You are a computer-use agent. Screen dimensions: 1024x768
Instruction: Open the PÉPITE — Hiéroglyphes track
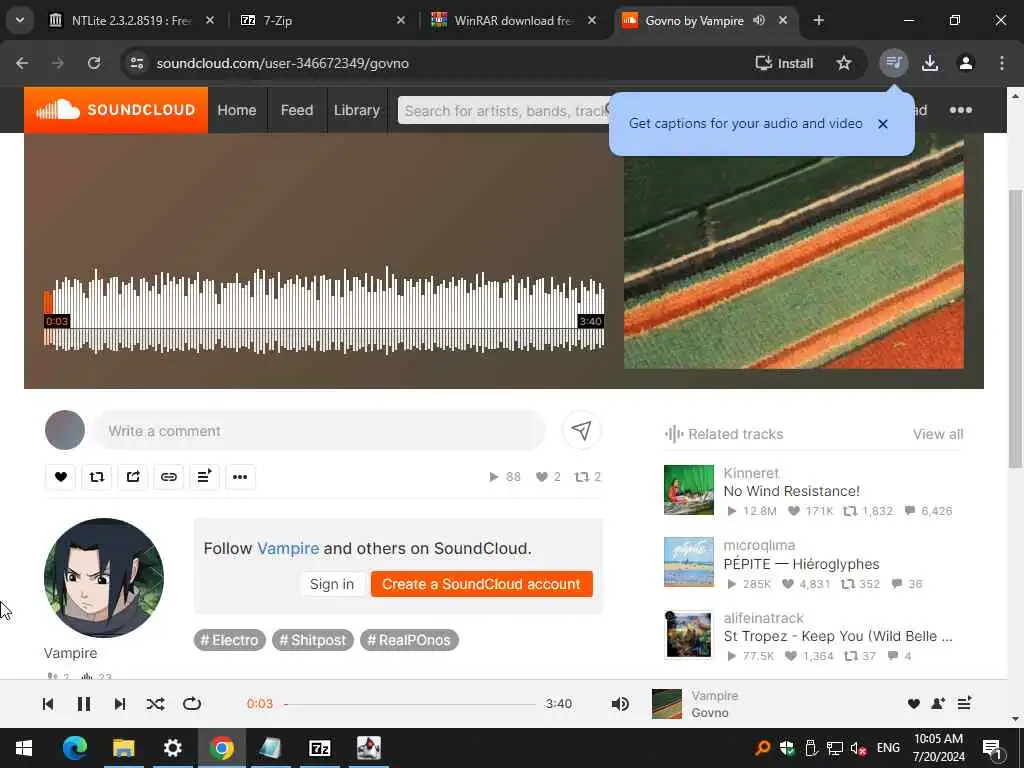801,564
